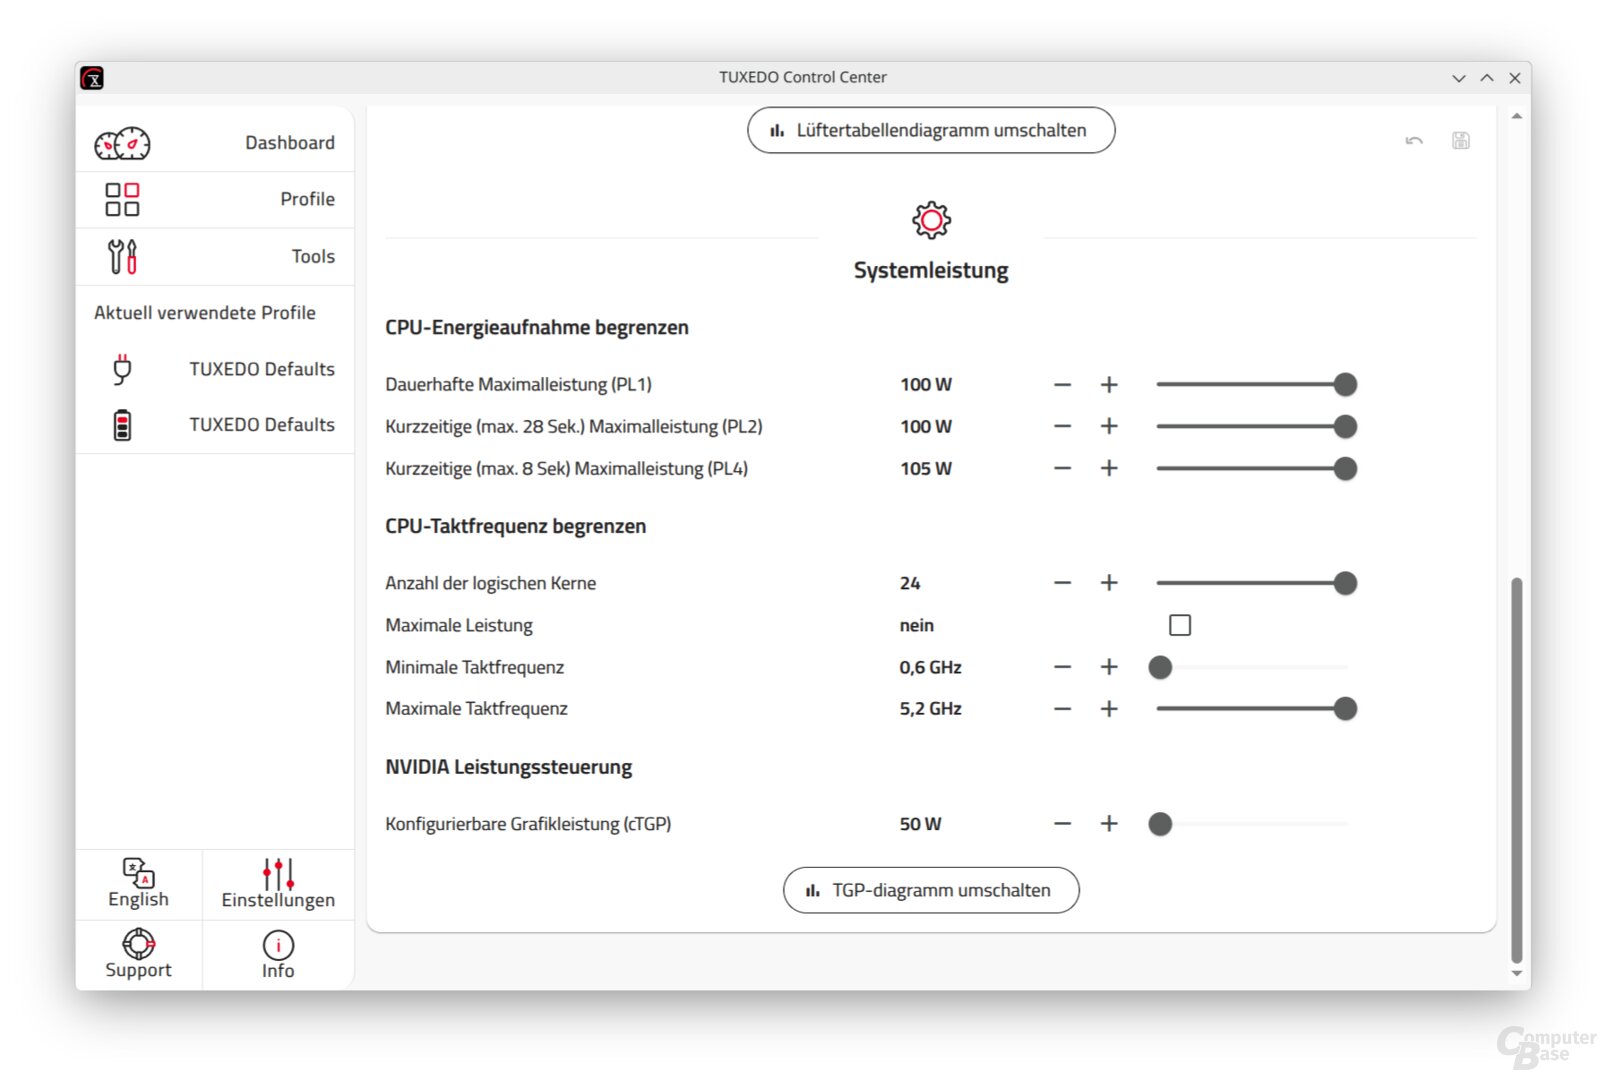Screen dimensions: 1607x1080
Task: Raise Minimale Taktfrequenz with plus
Action: tap(1109, 667)
